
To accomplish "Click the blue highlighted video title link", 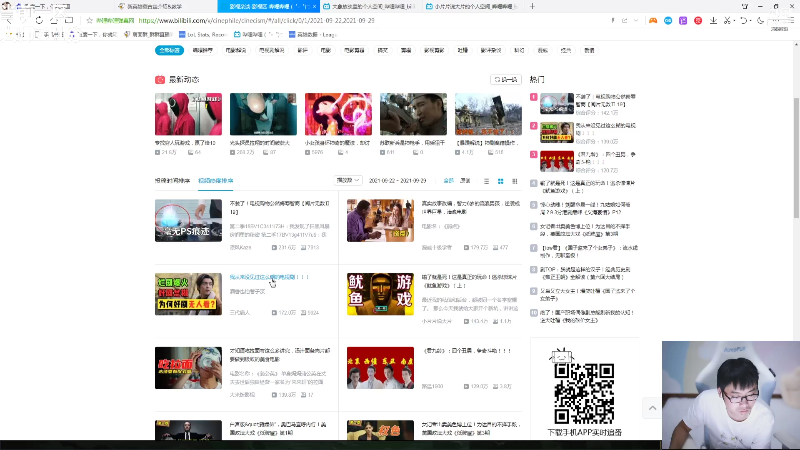I will (x=269, y=277).
